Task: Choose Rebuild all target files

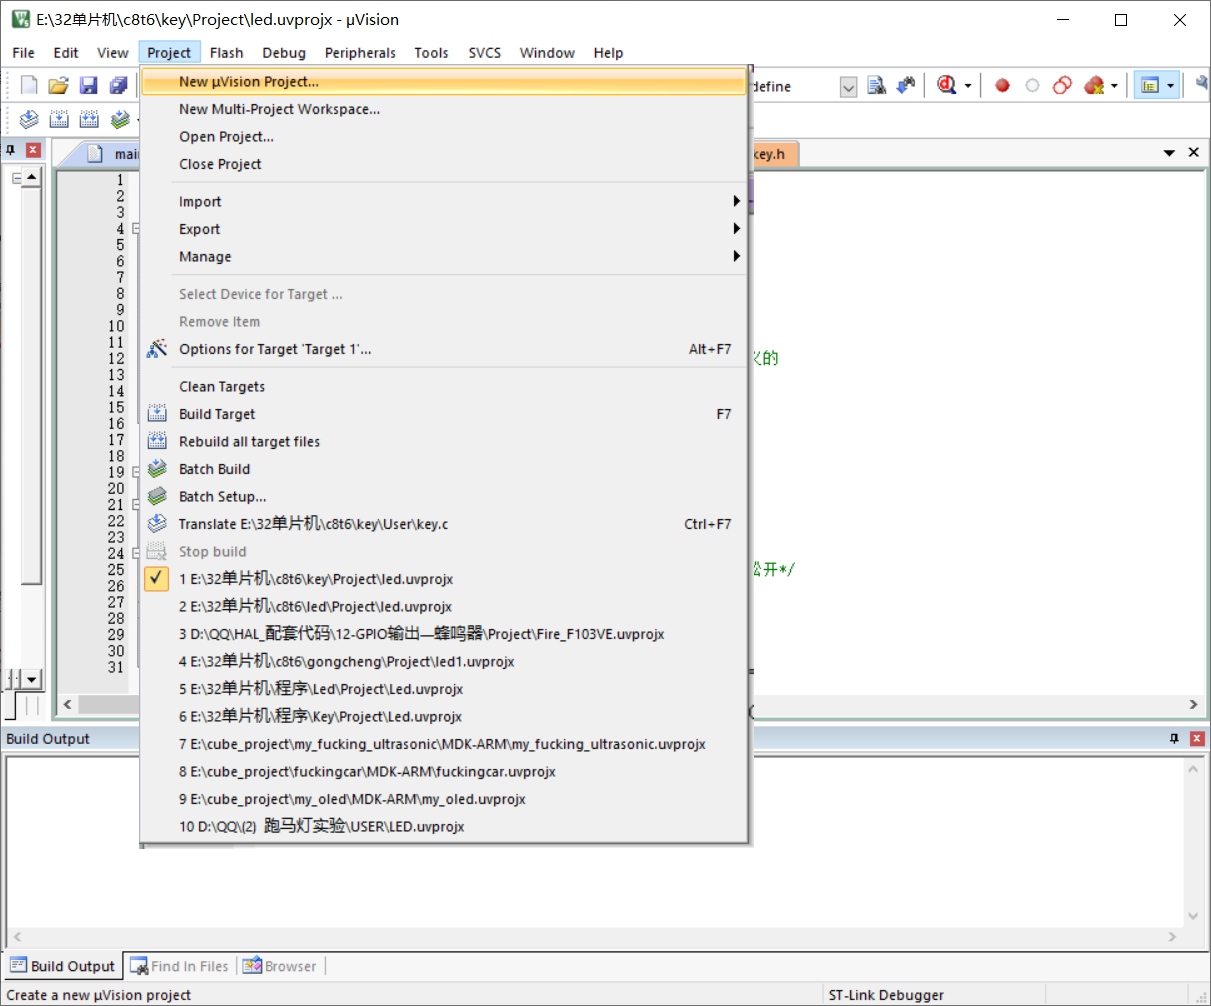Action: coord(444,442)
